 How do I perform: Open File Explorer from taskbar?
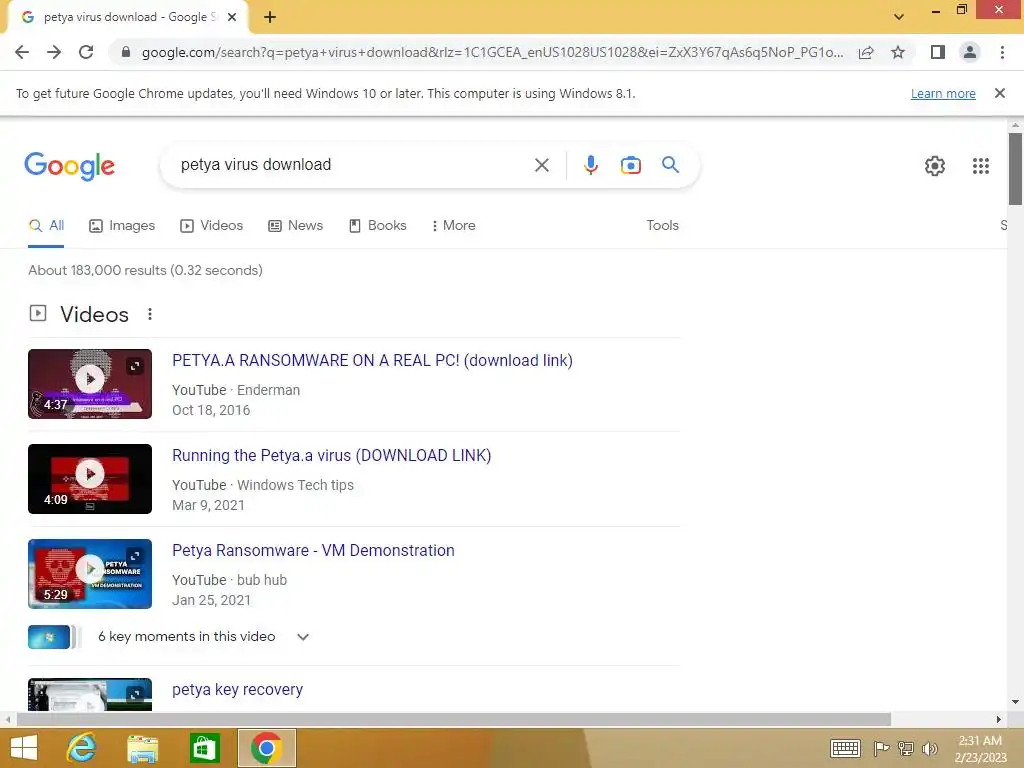coord(142,749)
